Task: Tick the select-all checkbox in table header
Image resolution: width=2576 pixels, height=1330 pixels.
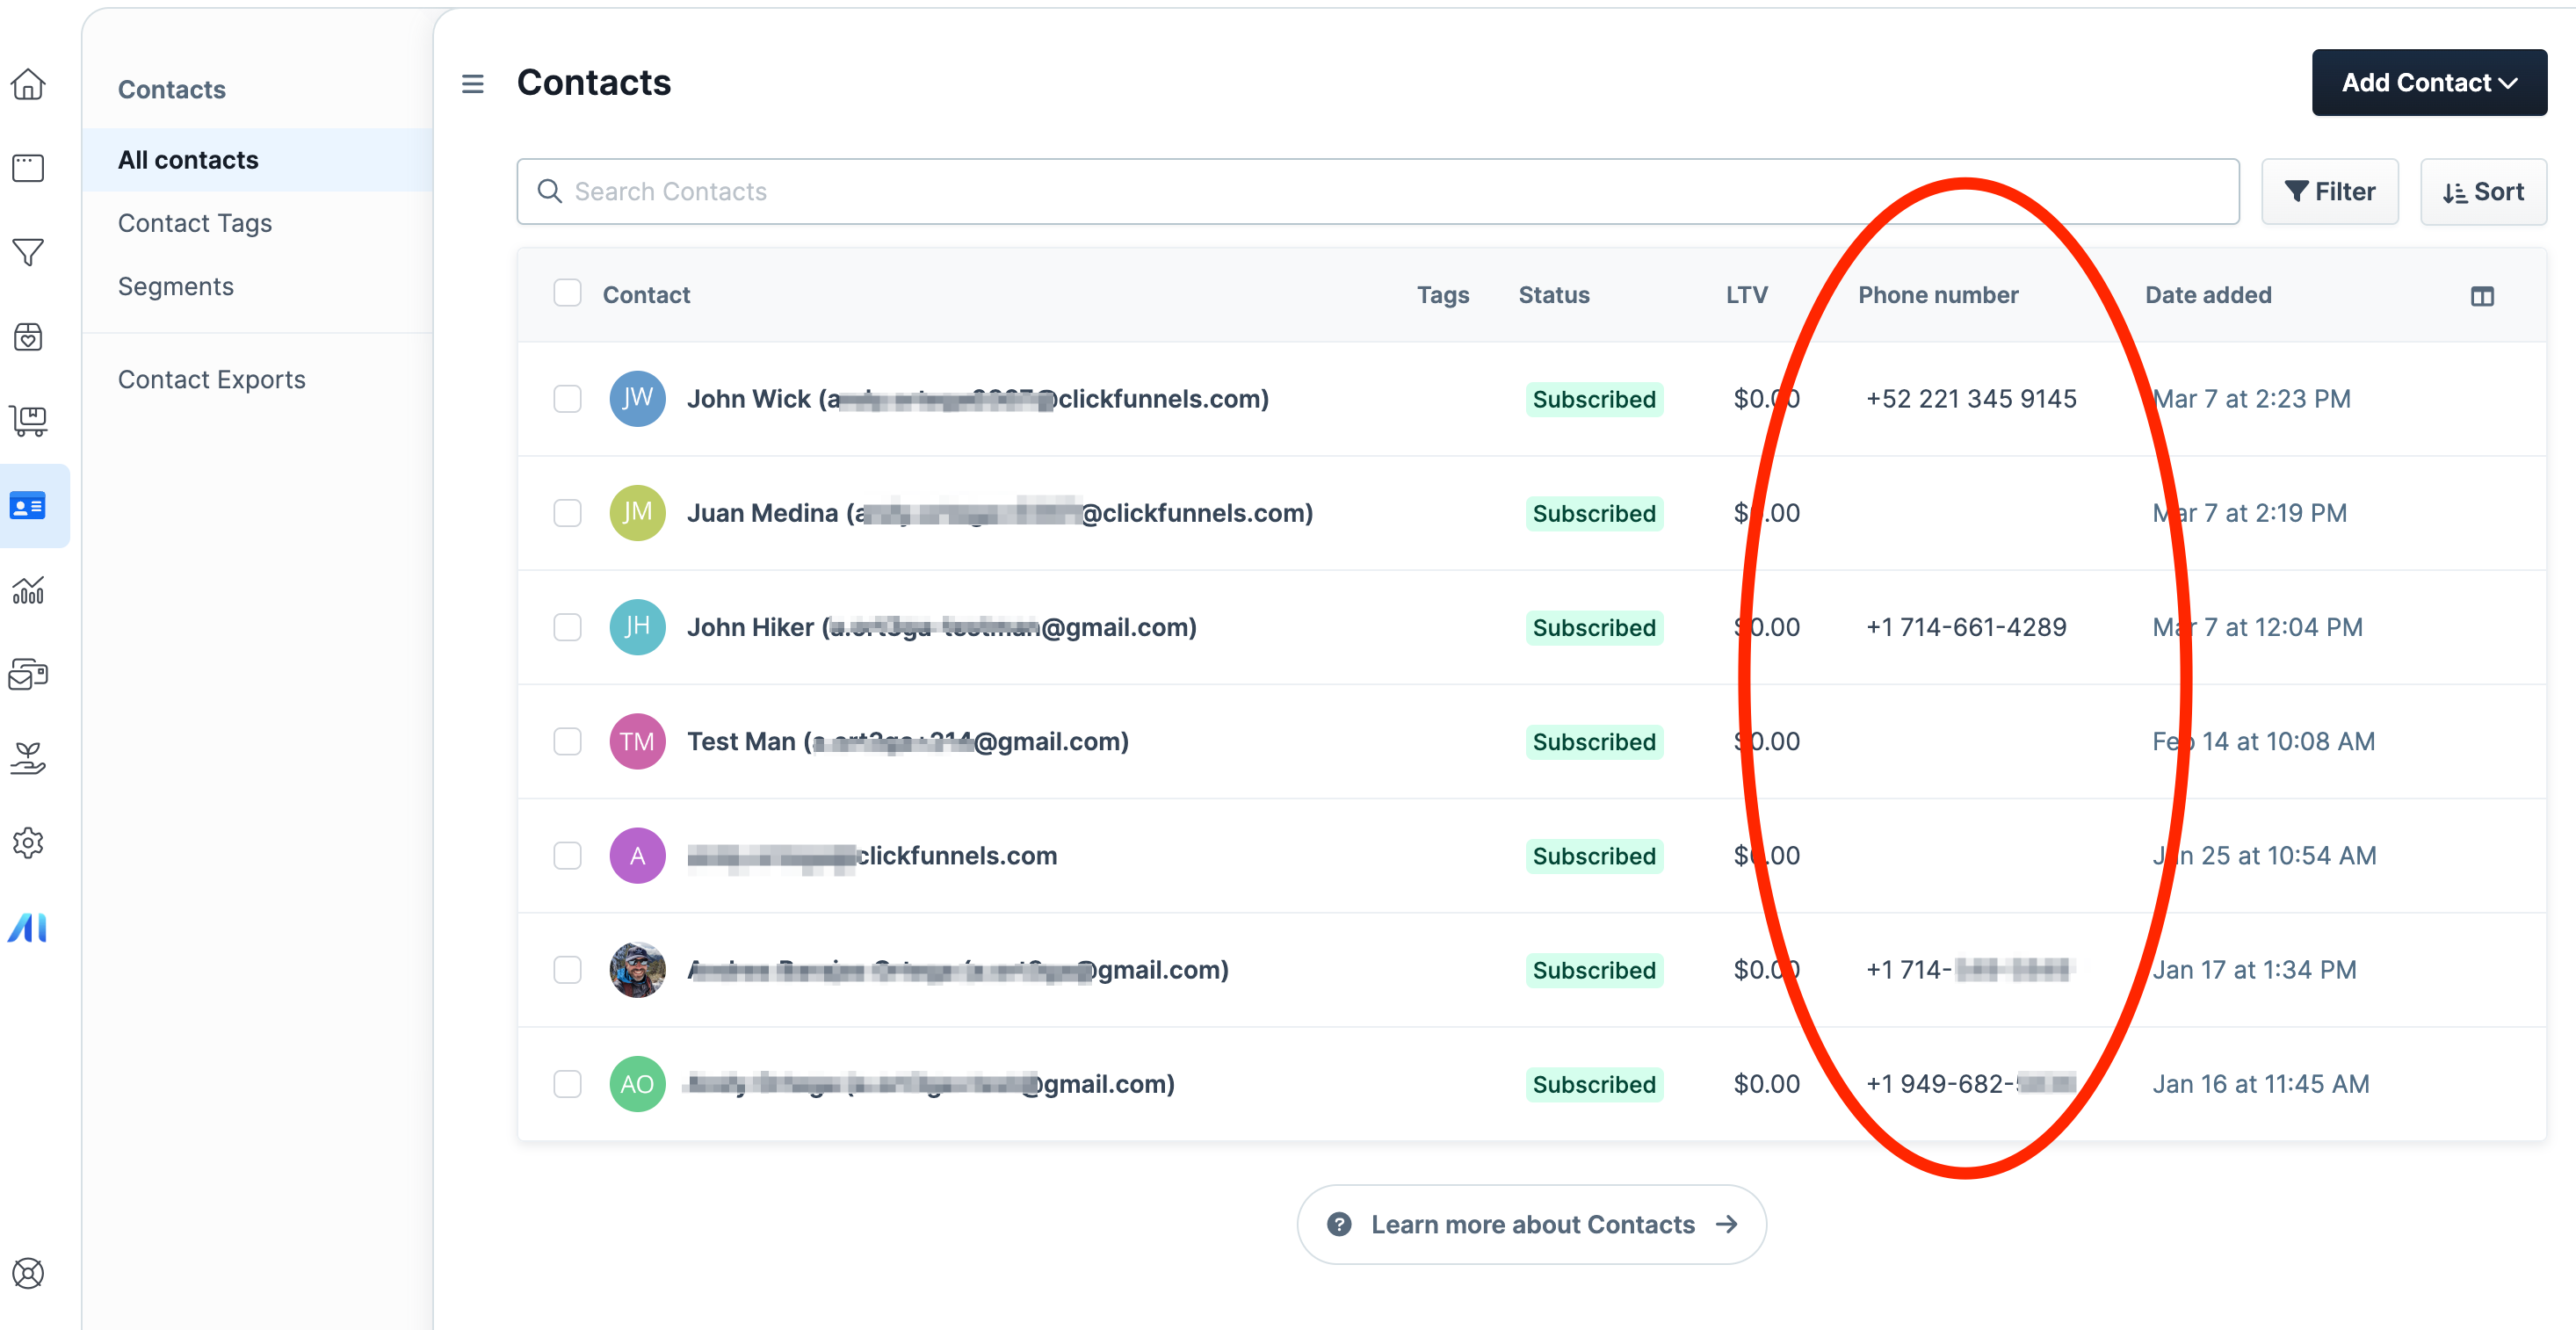Action: (567, 293)
